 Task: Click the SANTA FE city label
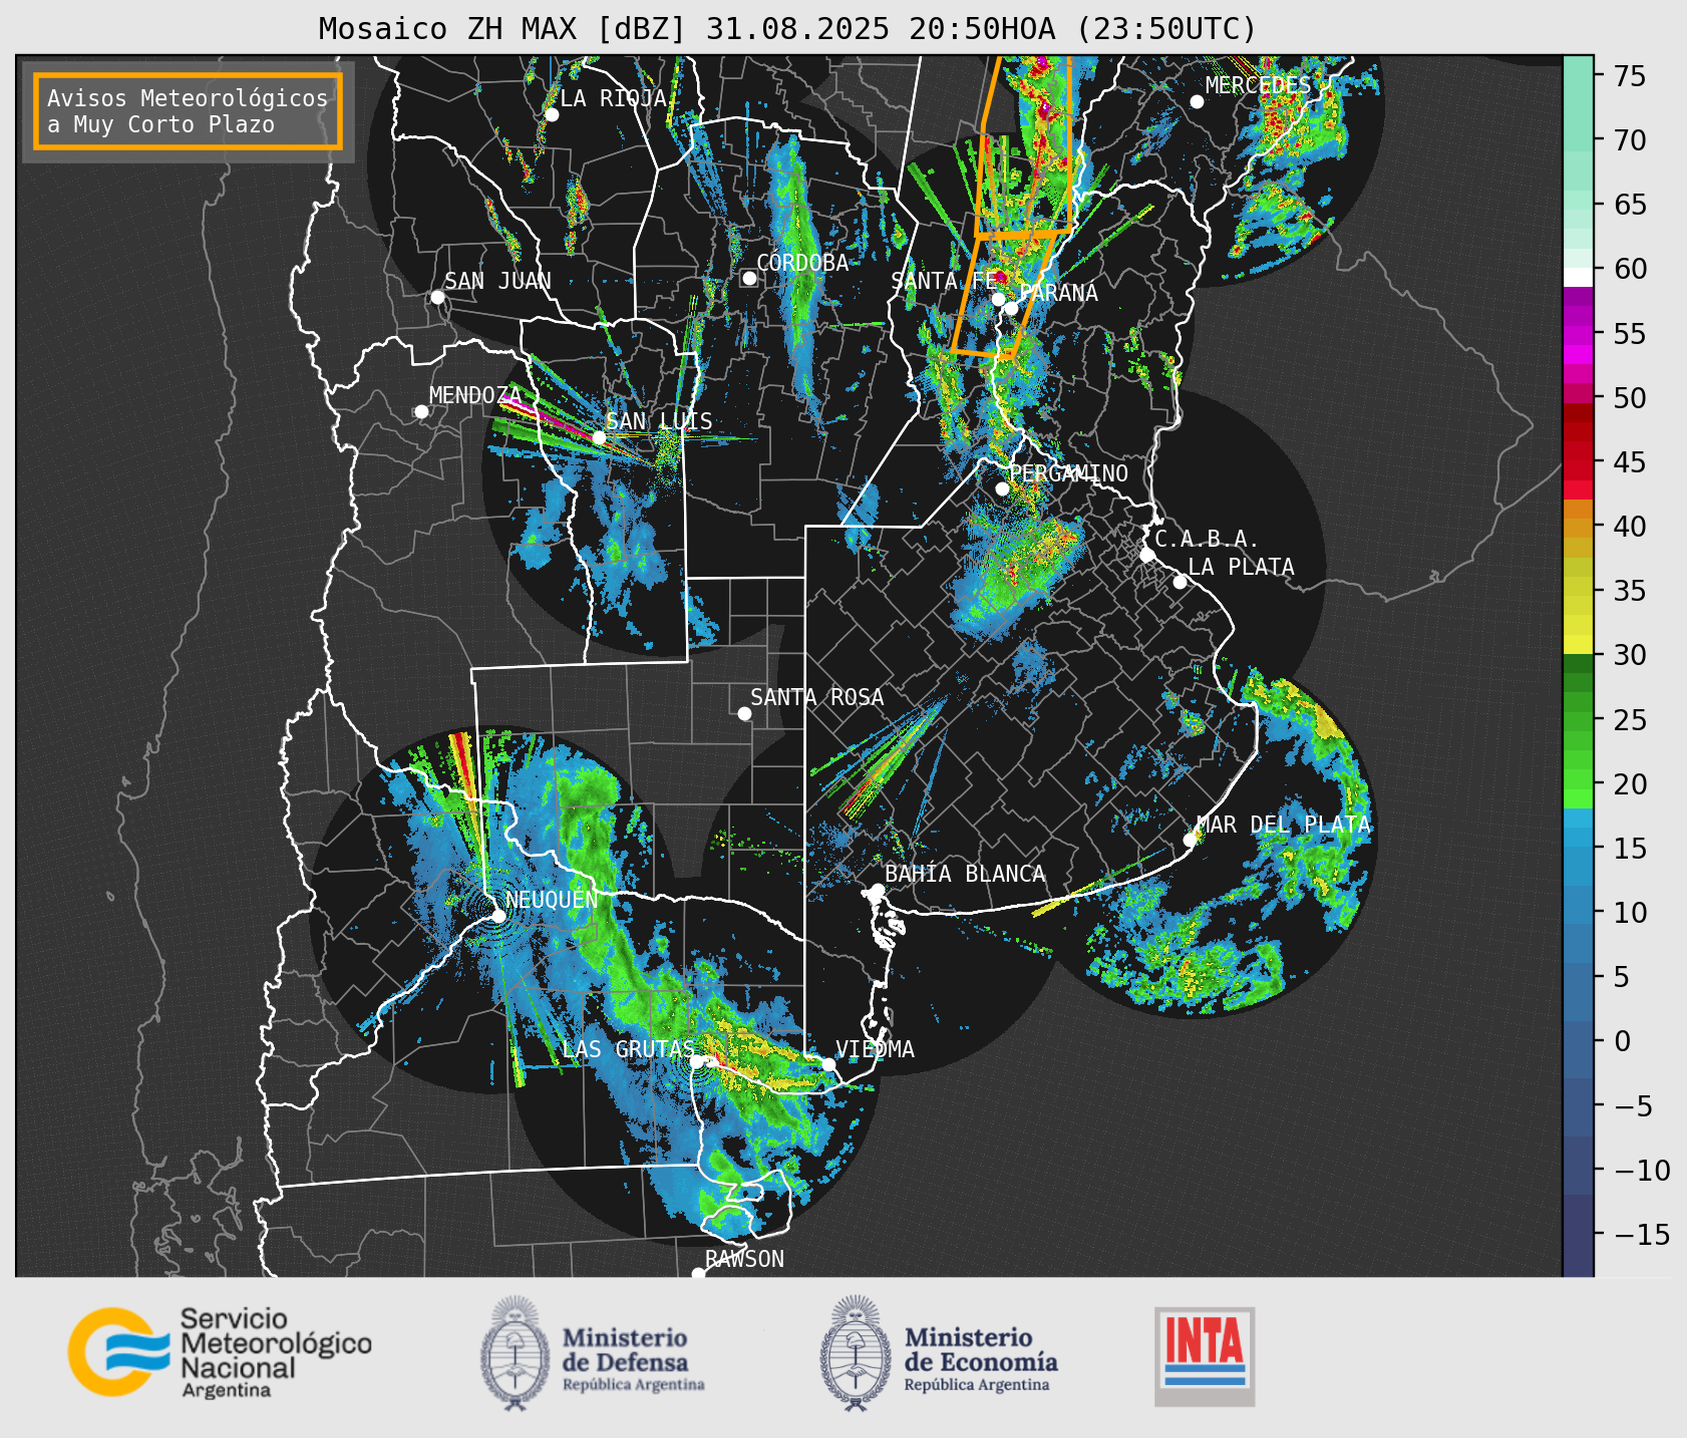(943, 282)
